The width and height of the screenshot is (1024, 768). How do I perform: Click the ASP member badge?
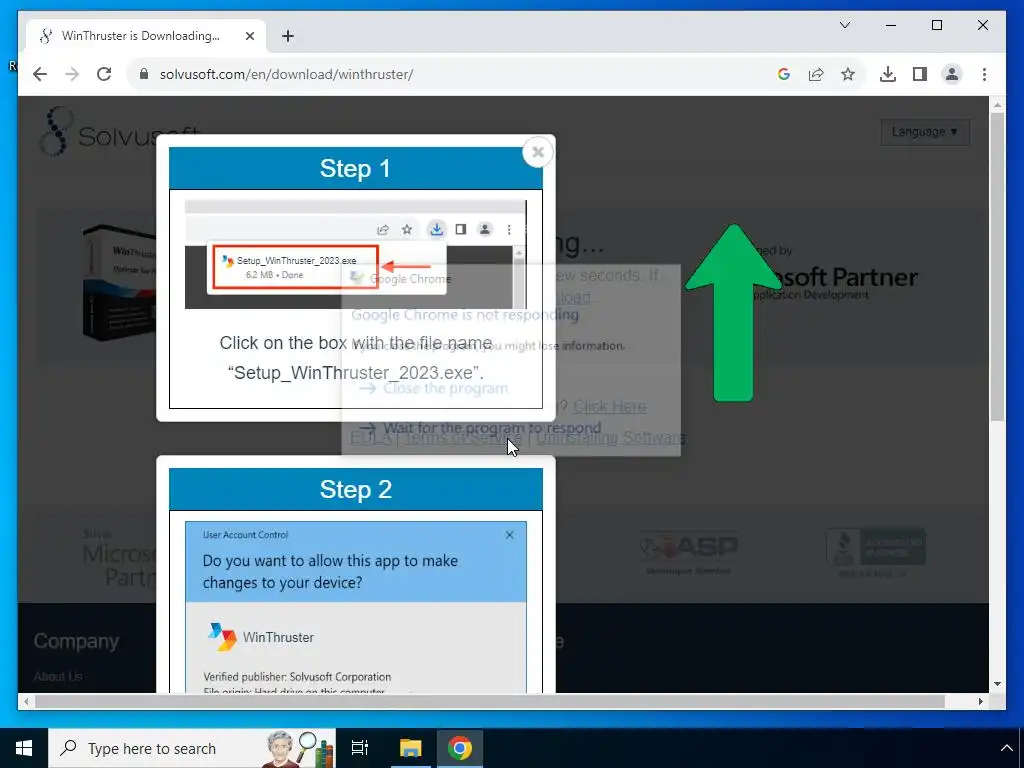[688, 552]
